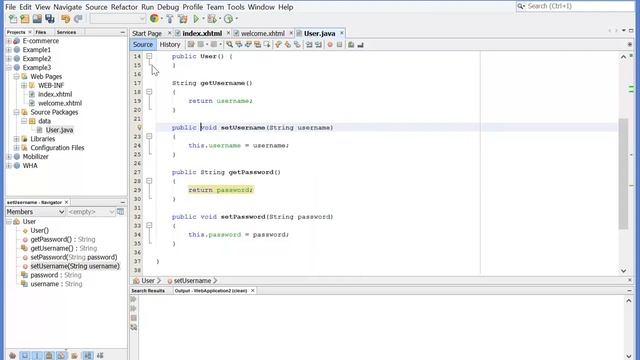
Task: Click the Undo toolbar icon
Action: (x=65, y=19)
